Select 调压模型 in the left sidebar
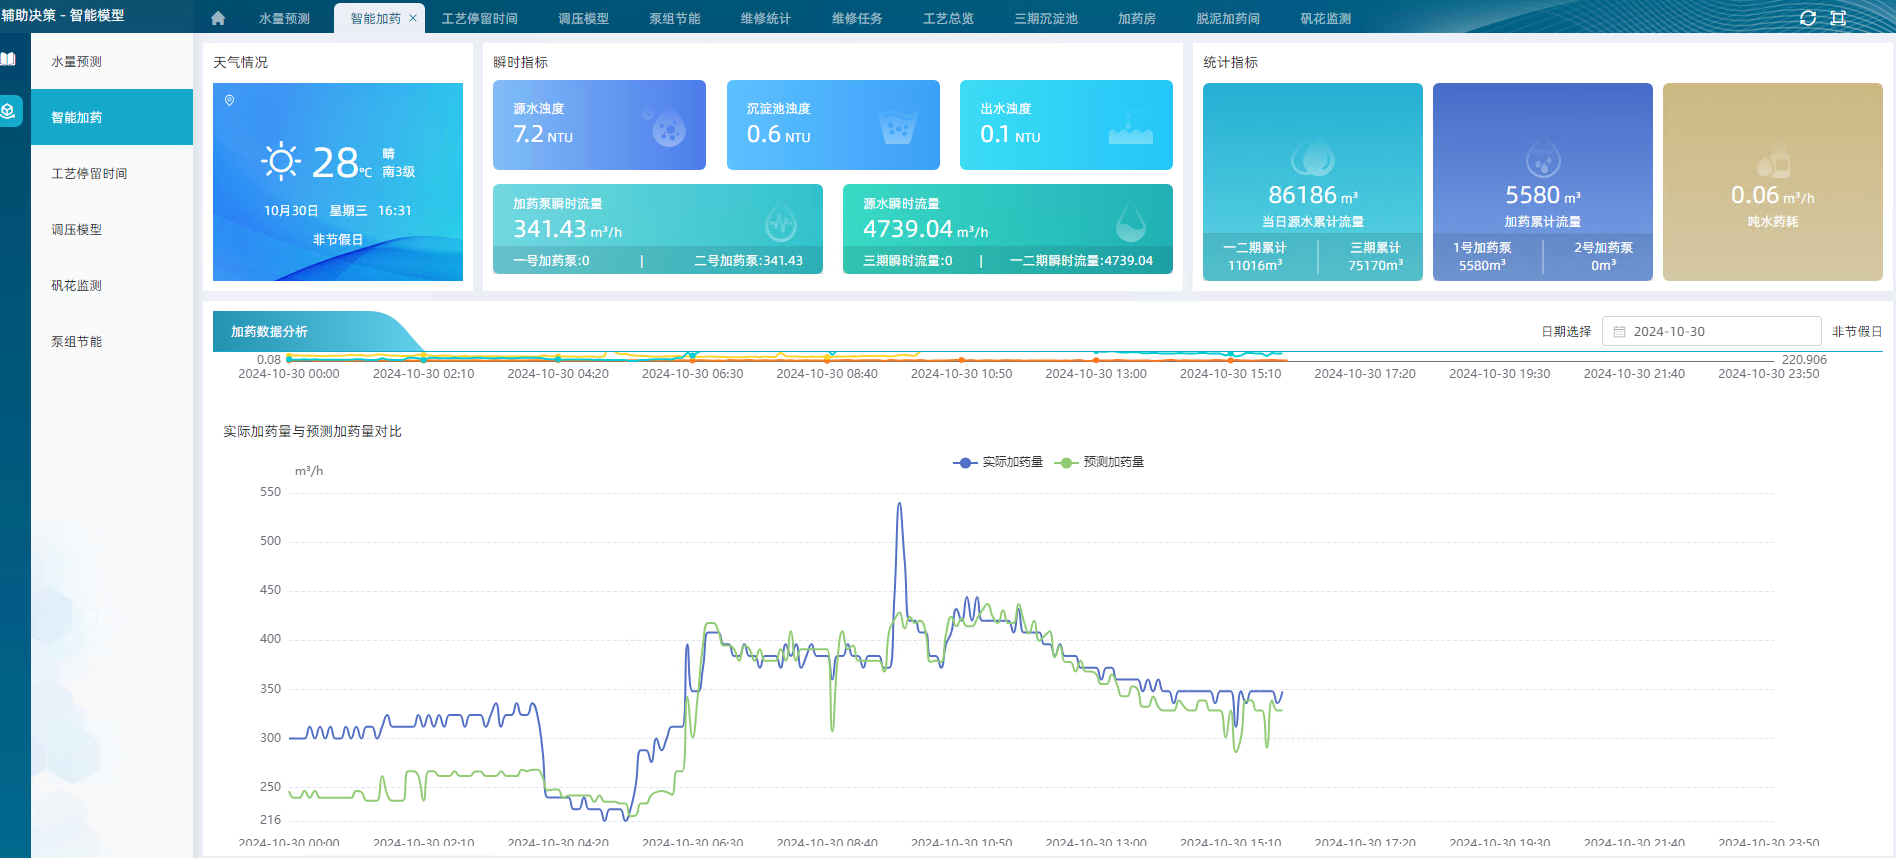Viewport: 1896px width, 858px height. [77, 230]
